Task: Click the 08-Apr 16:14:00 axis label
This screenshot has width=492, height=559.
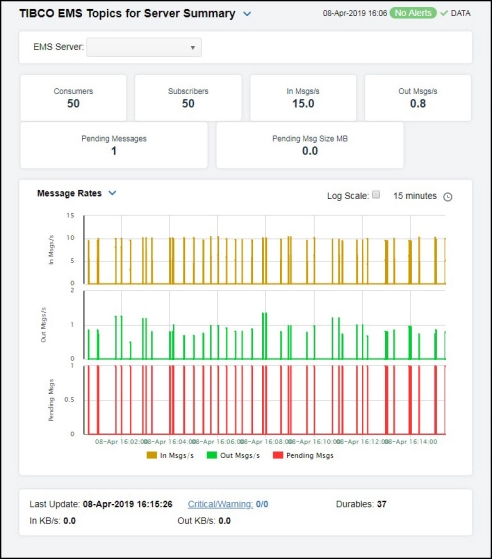Action: (x=411, y=442)
